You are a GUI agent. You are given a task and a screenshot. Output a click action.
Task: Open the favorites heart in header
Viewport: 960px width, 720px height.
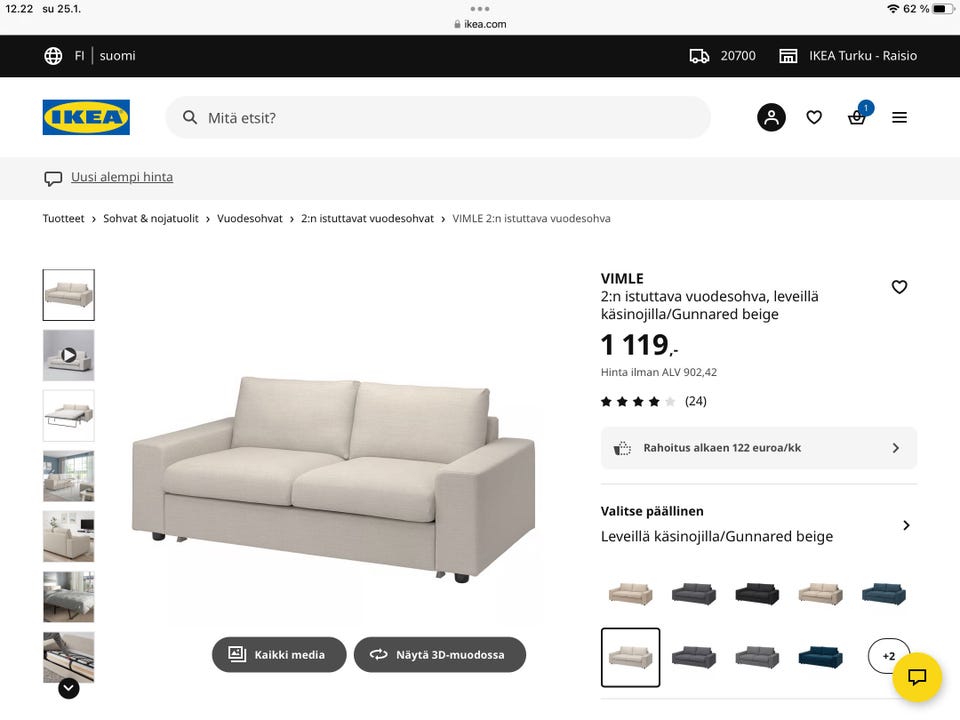pos(814,117)
